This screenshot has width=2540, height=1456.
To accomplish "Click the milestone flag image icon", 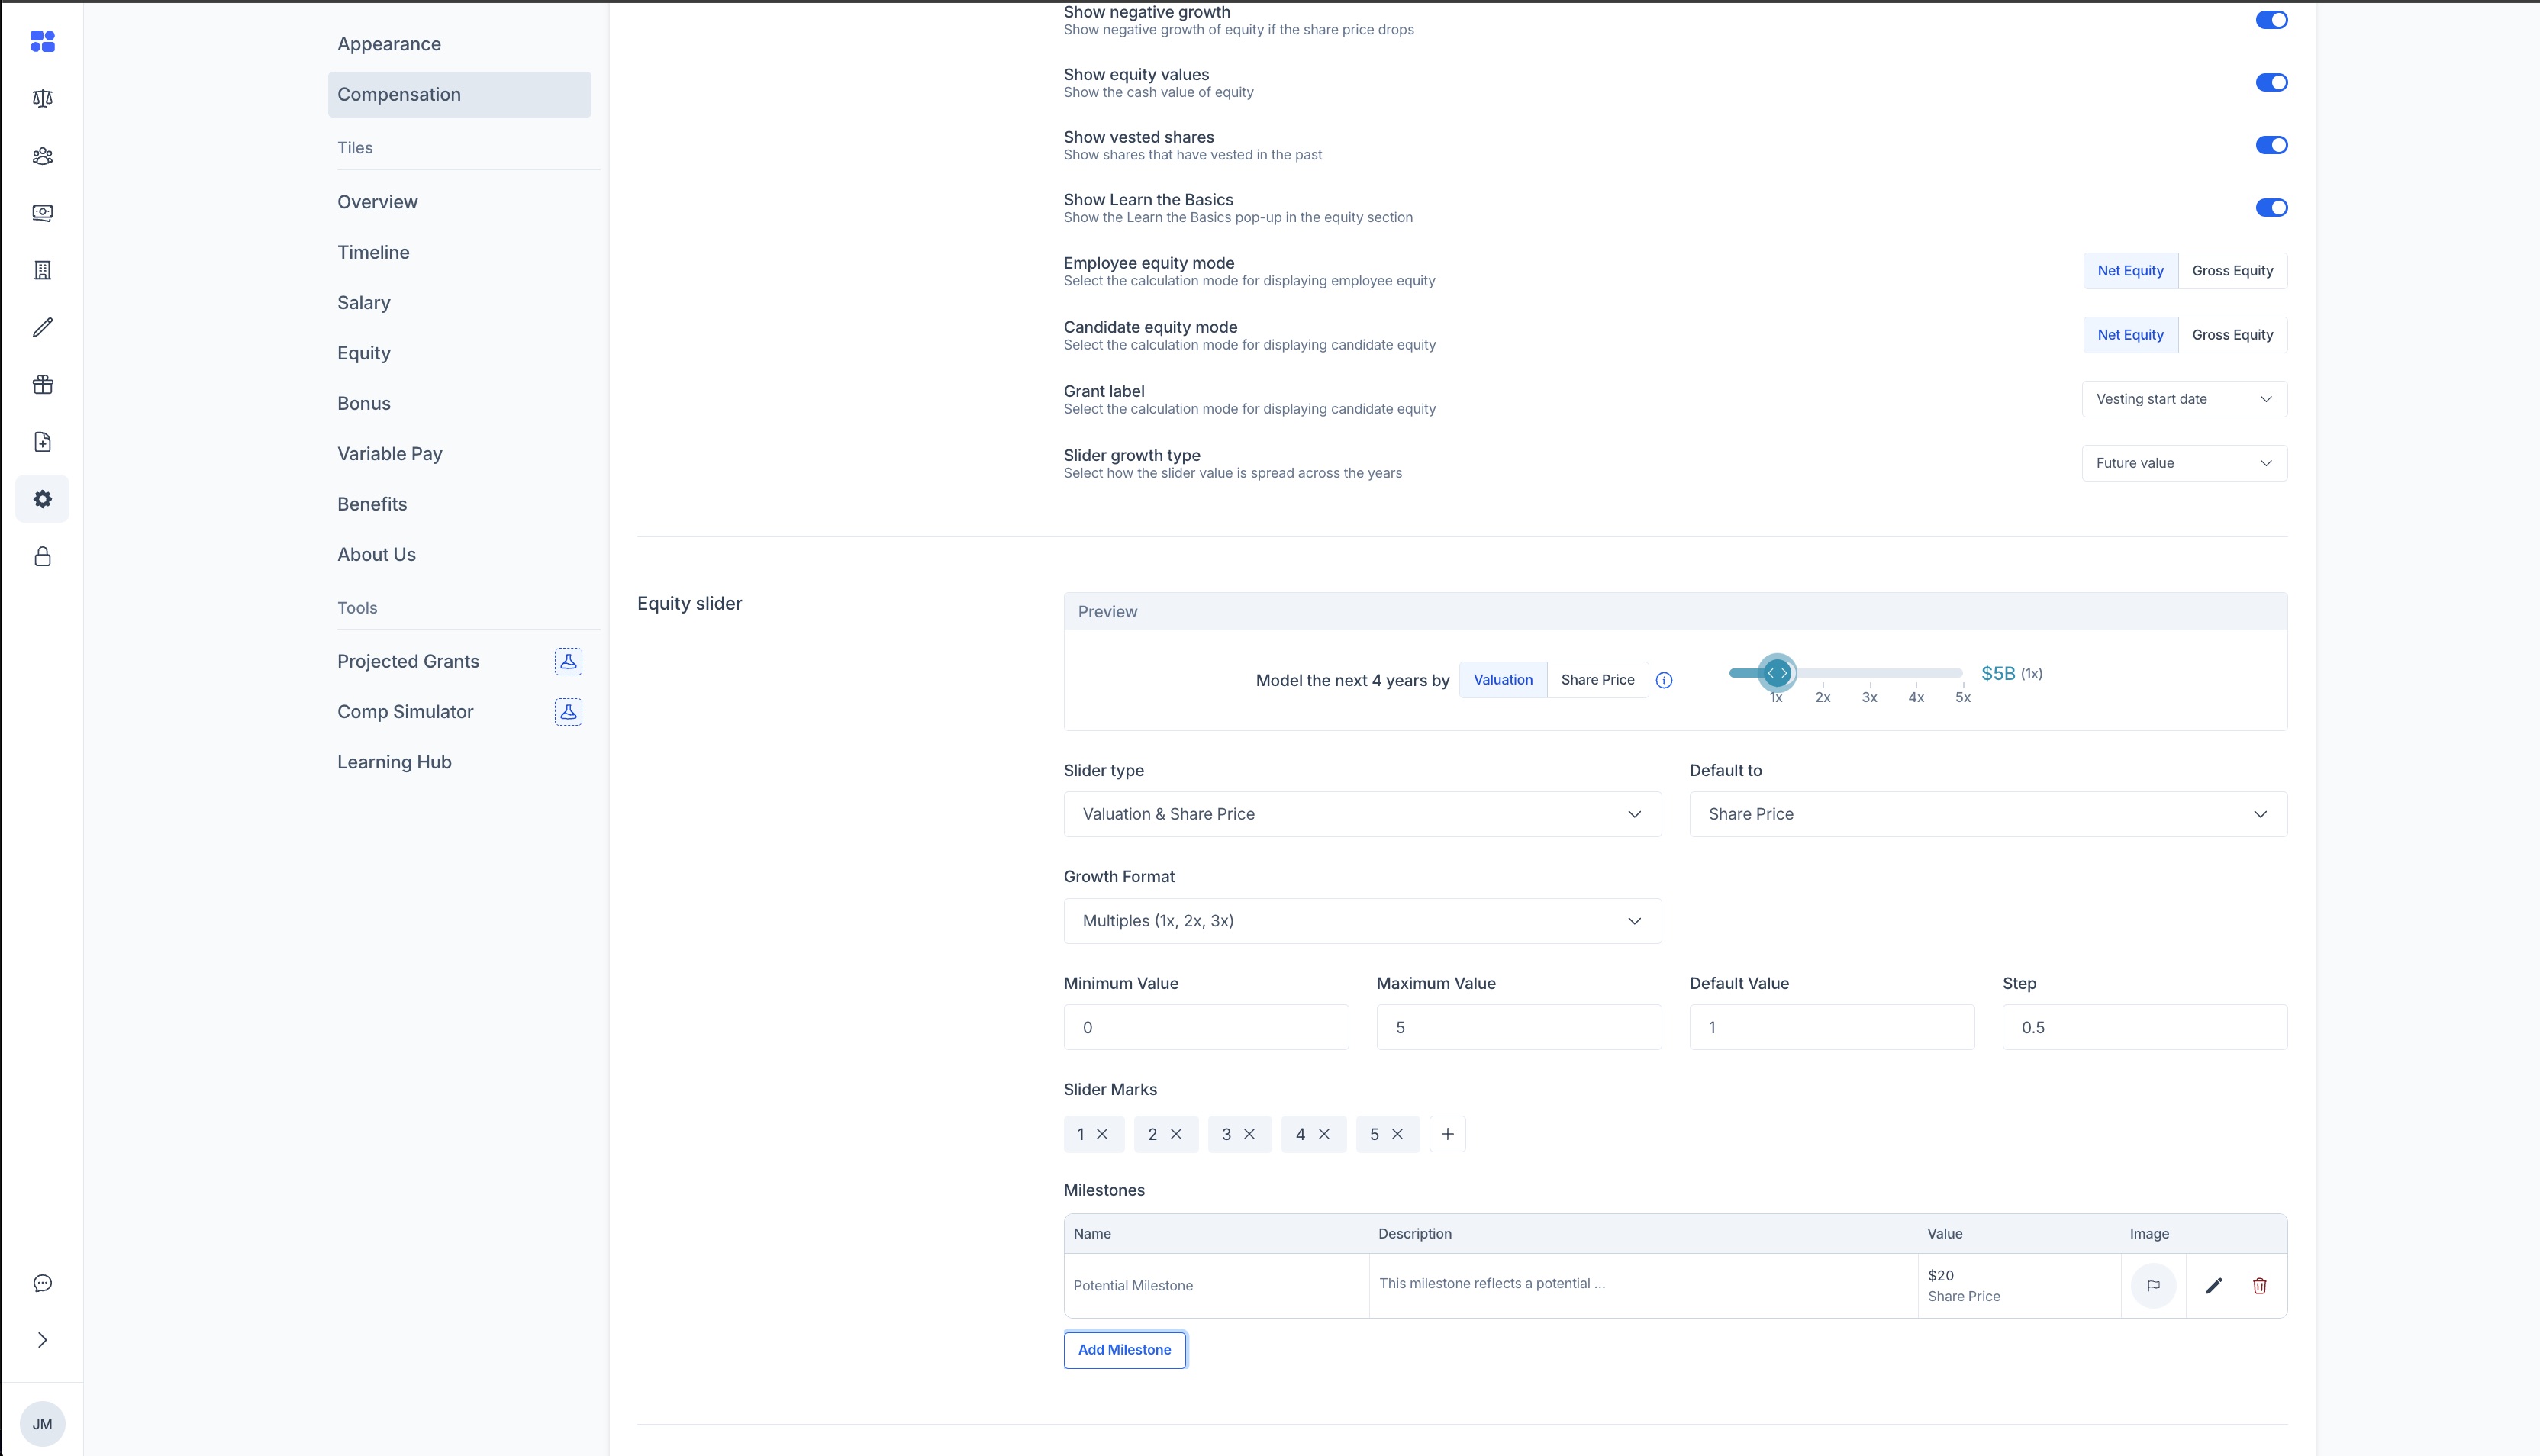I will pos(2153,1286).
